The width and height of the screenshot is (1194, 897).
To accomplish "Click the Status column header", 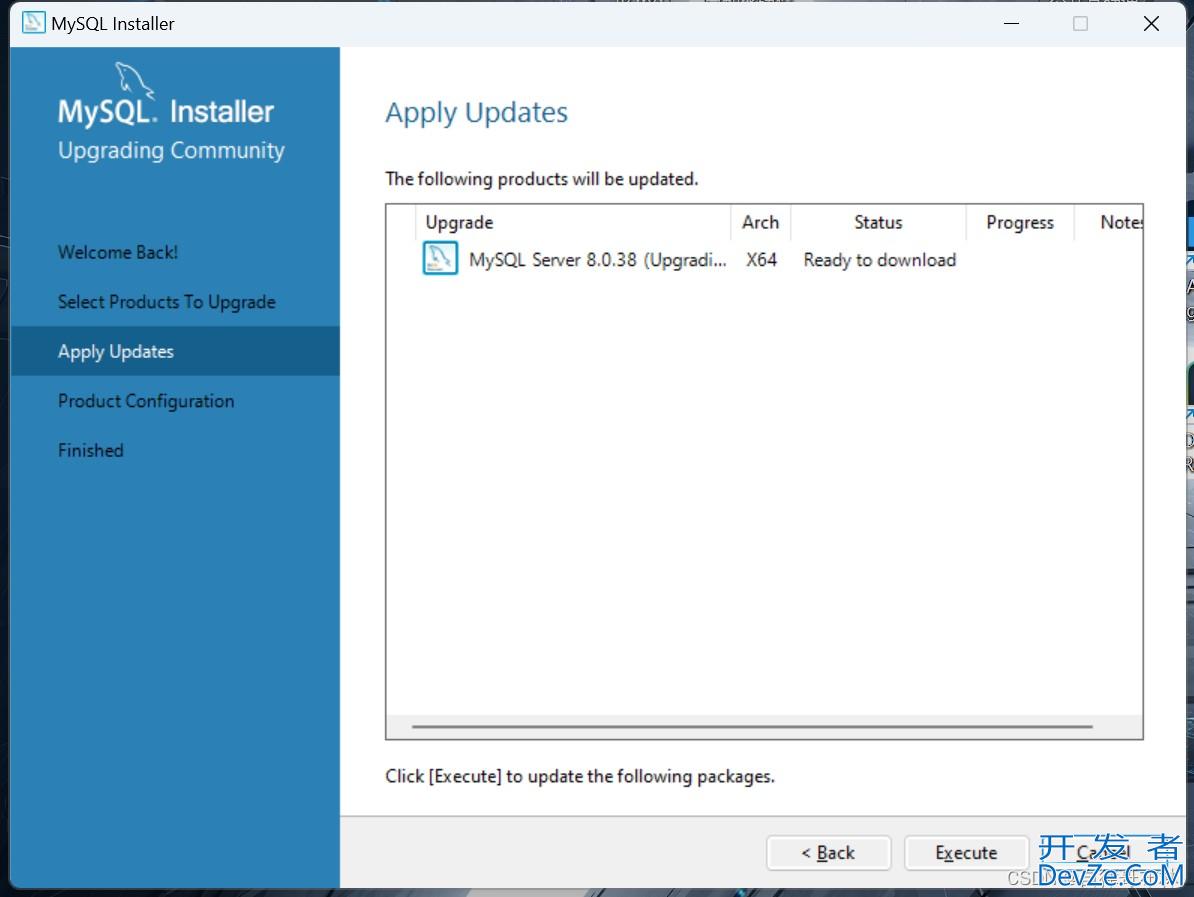I will pyautogui.click(x=878, y=222).
